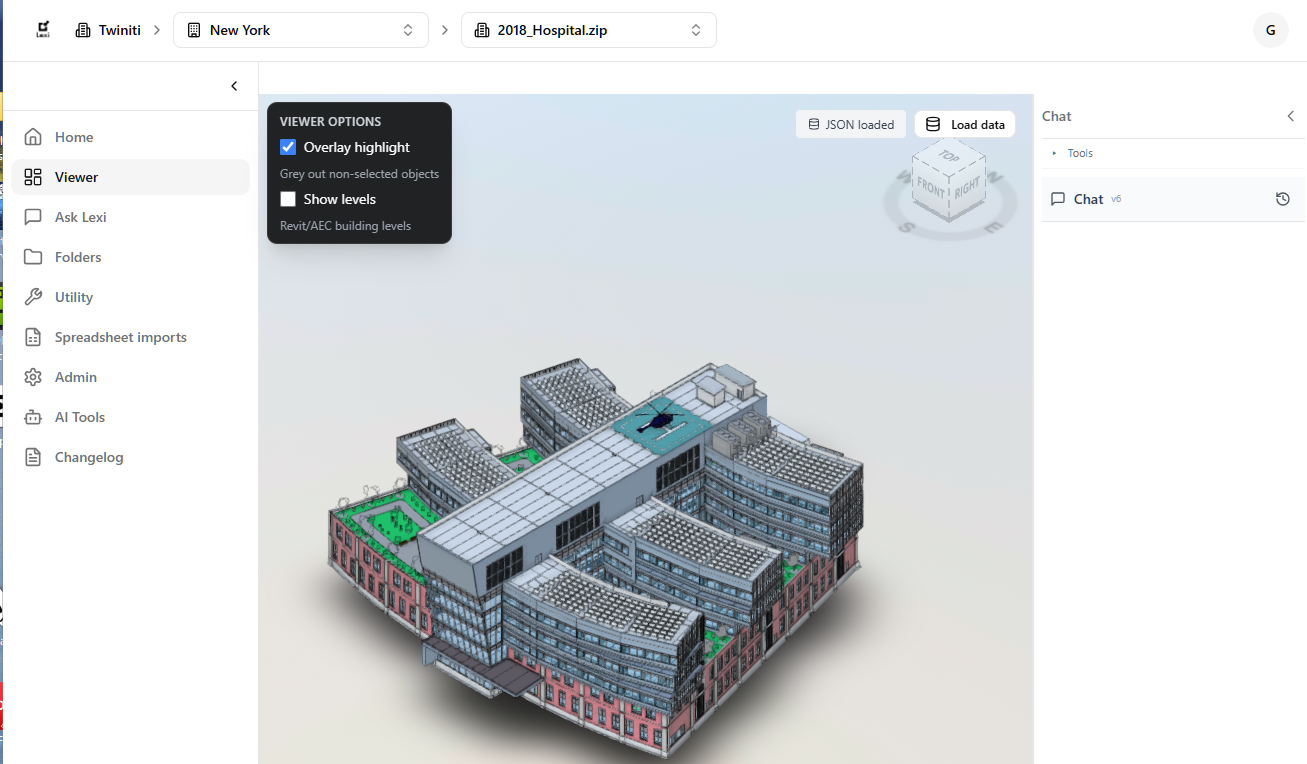1307x764 pixels.
Task: Click the RIGHT face of view cube
Action: tap(967, 188)
